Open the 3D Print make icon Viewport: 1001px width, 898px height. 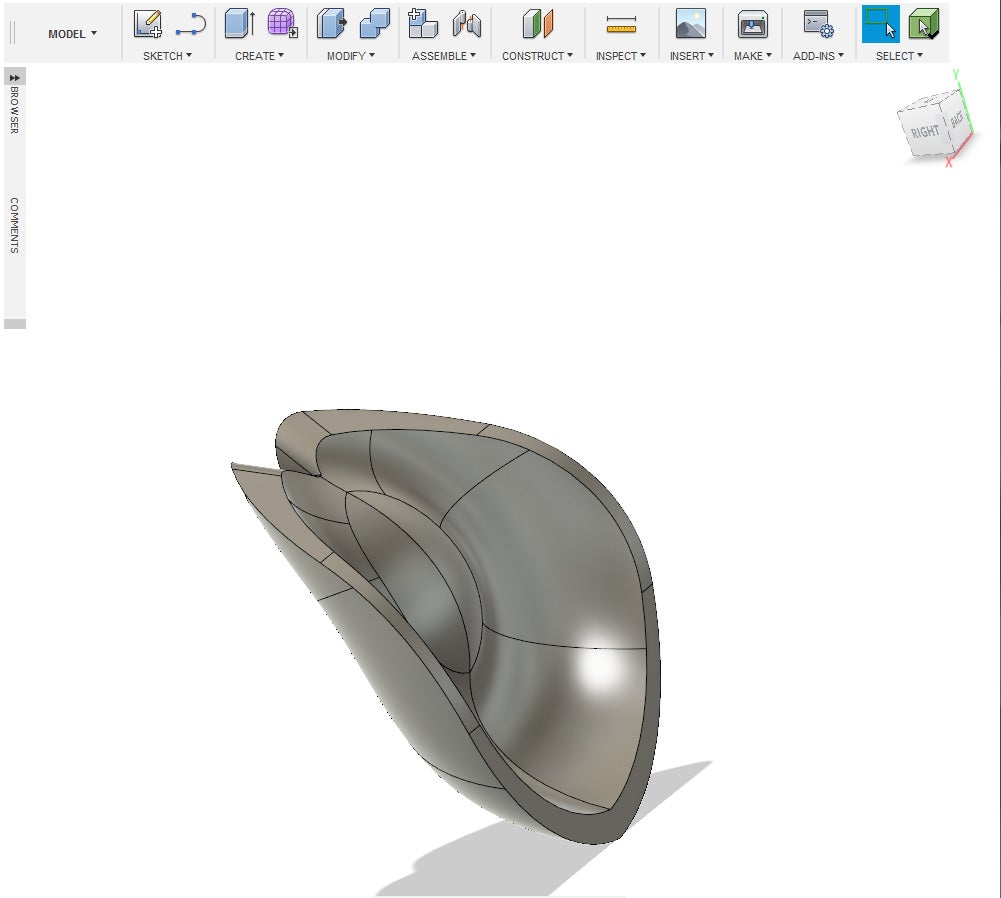[x=752, y=24]
